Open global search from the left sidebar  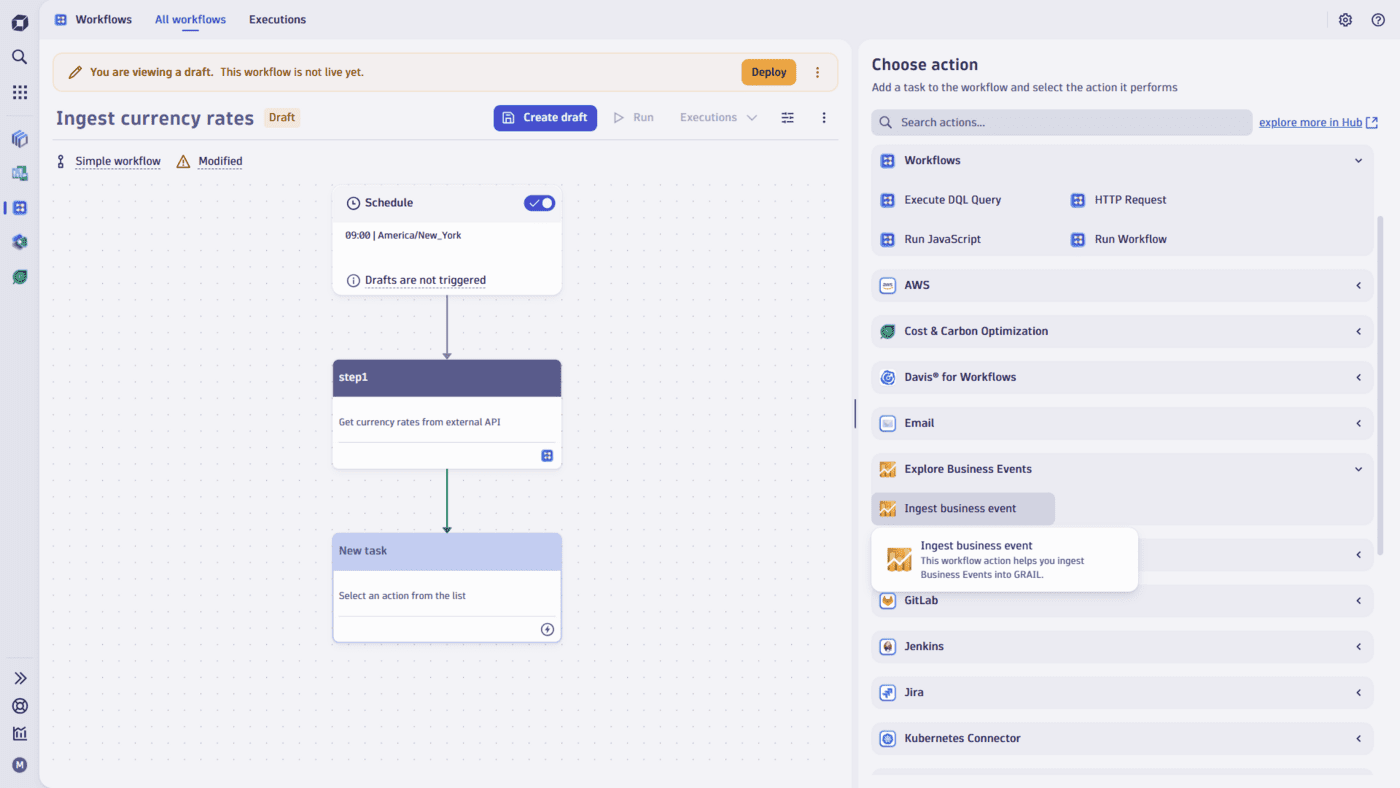(19, 57)
